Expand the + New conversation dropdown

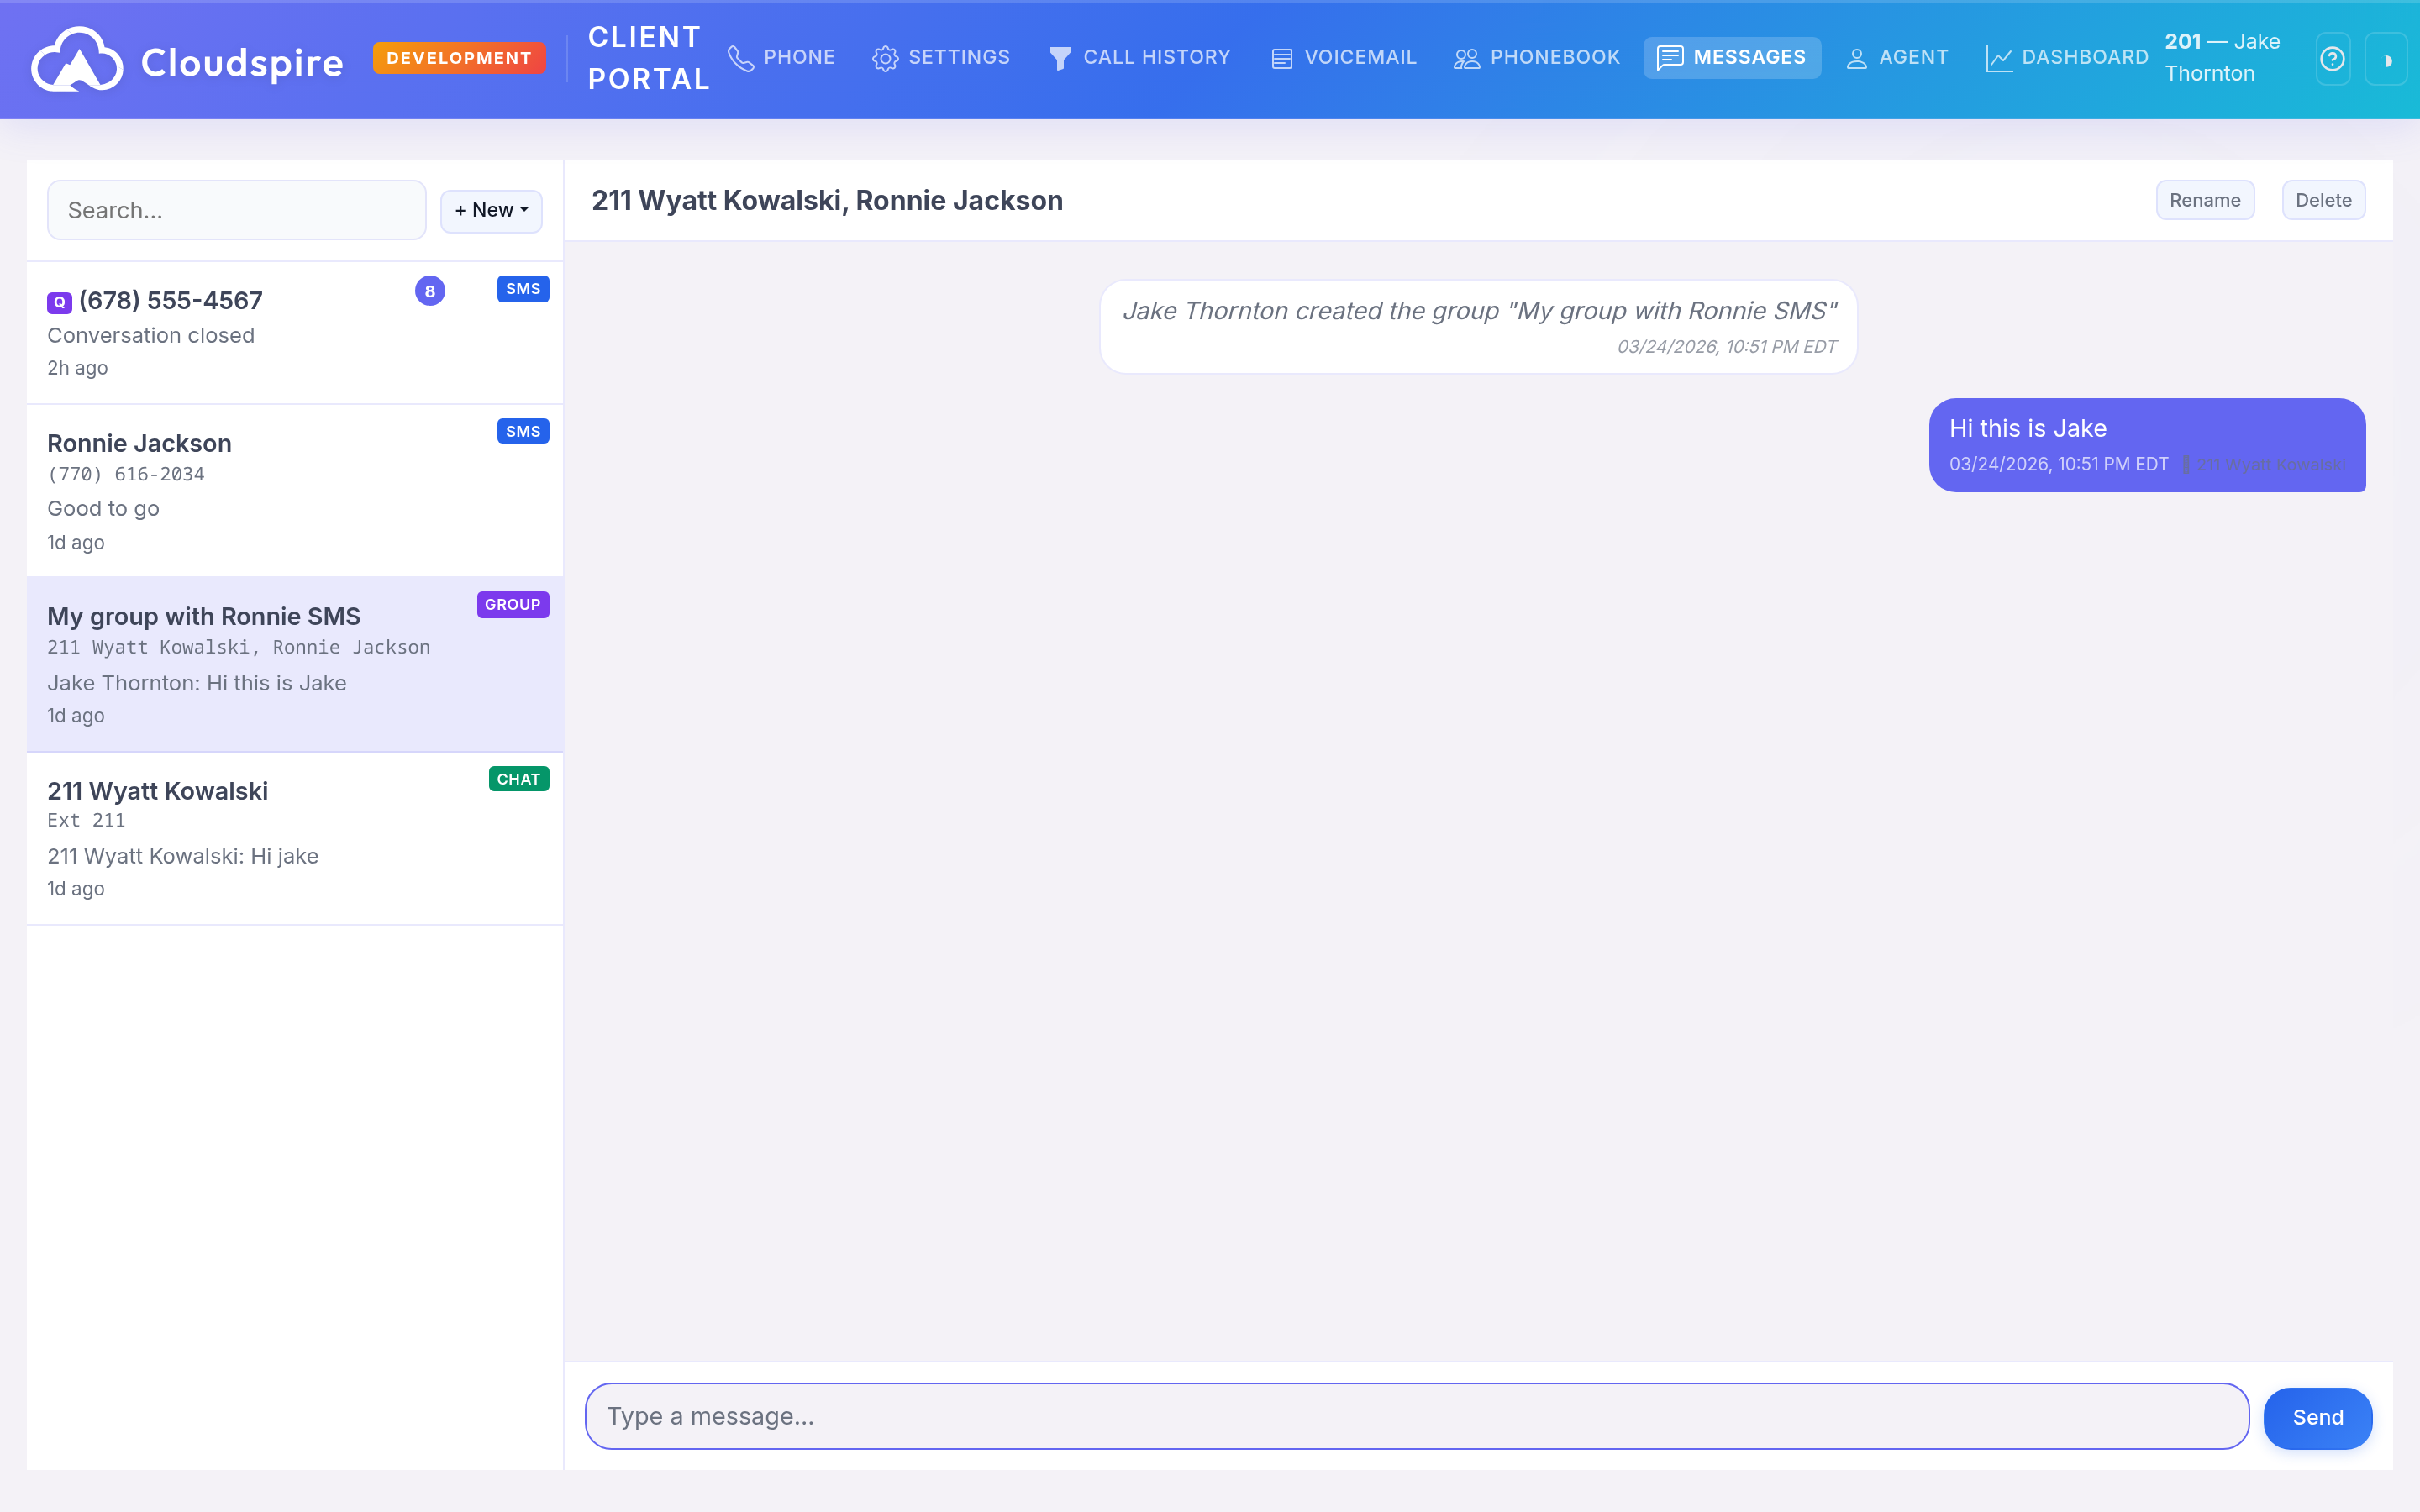pos(490,210)
